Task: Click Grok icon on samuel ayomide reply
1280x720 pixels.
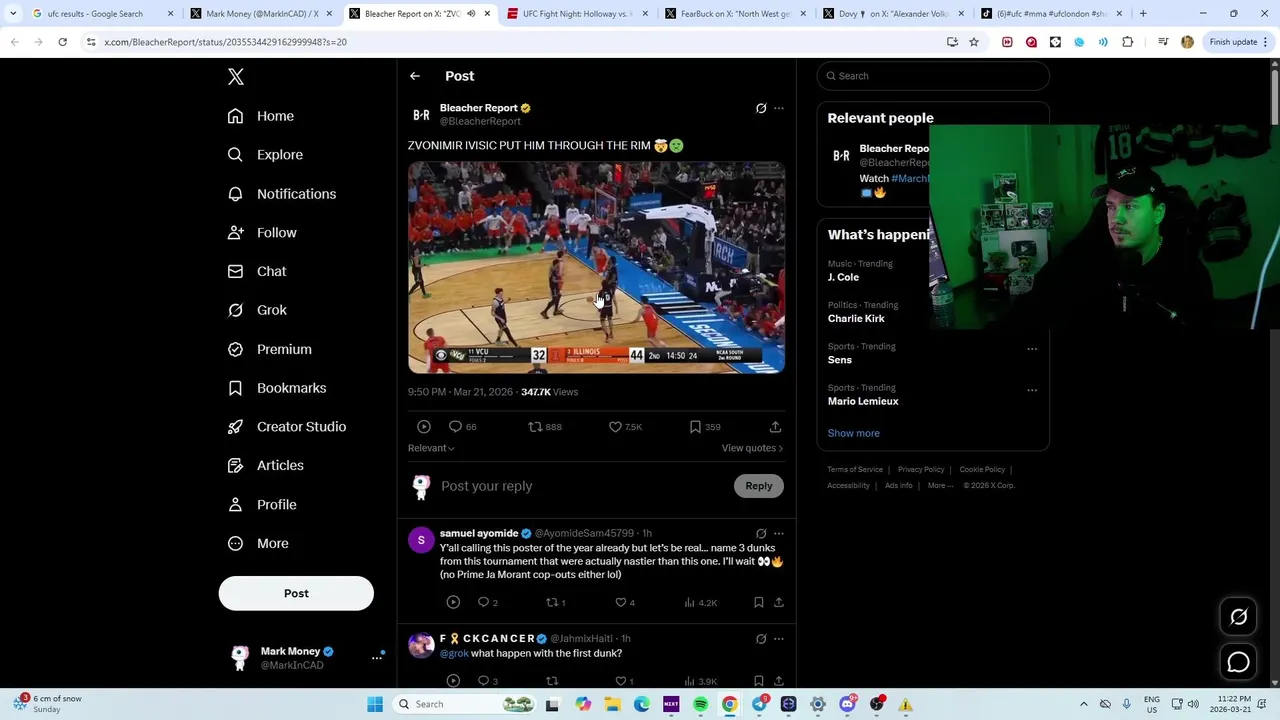Action: point(761,534)
